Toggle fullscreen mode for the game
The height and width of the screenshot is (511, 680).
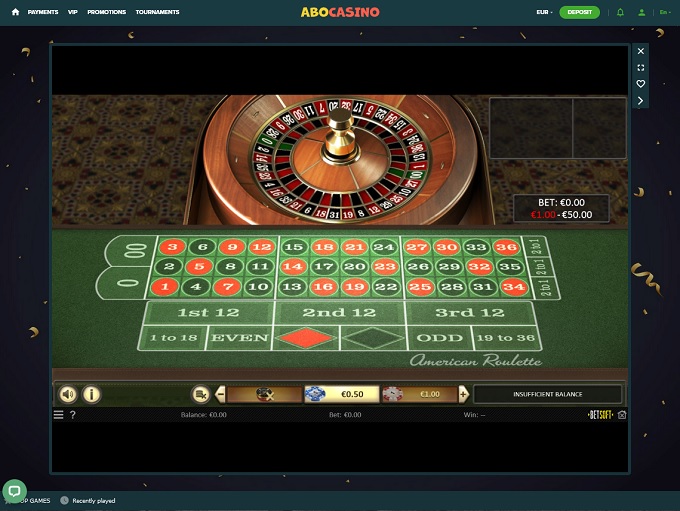[x=641, y=68]
